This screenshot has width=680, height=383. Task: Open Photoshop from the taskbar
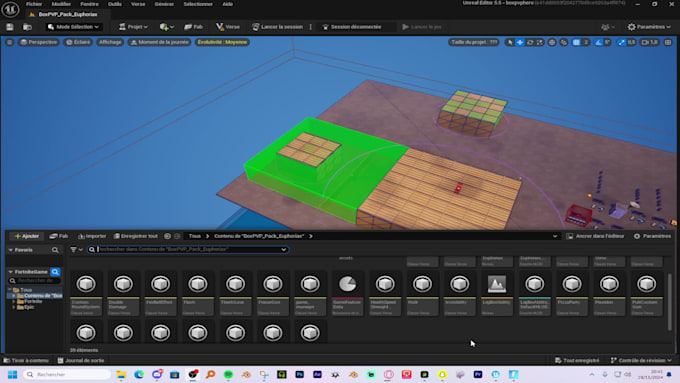[x=300, y=374]
